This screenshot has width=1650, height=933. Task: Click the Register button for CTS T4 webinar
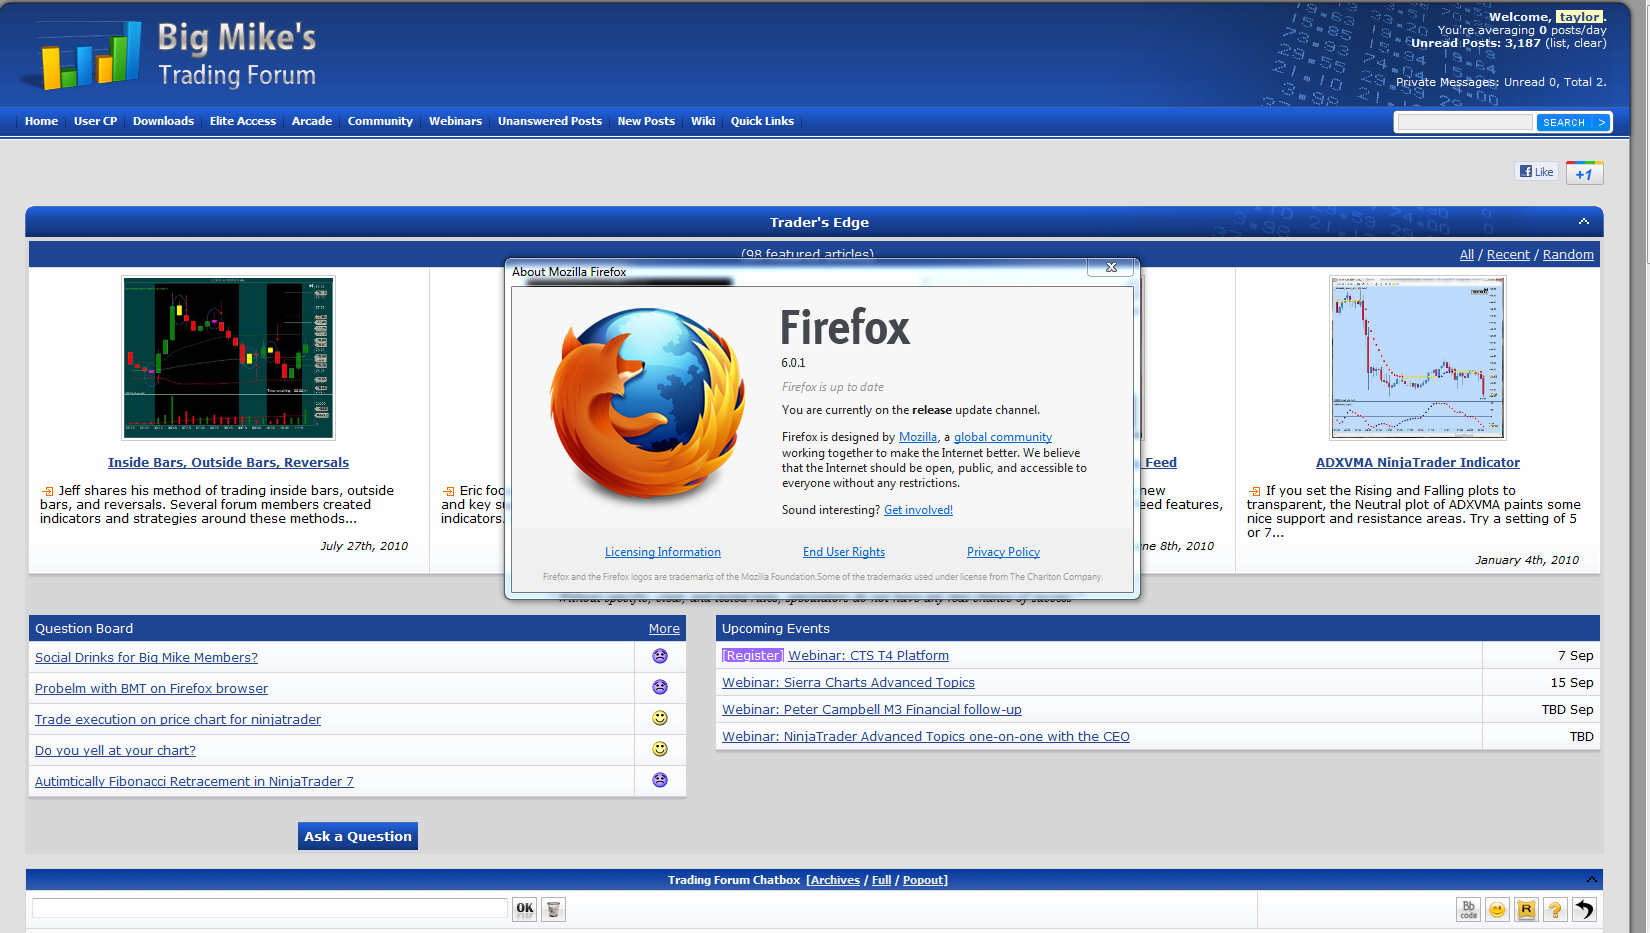(753, 656)
